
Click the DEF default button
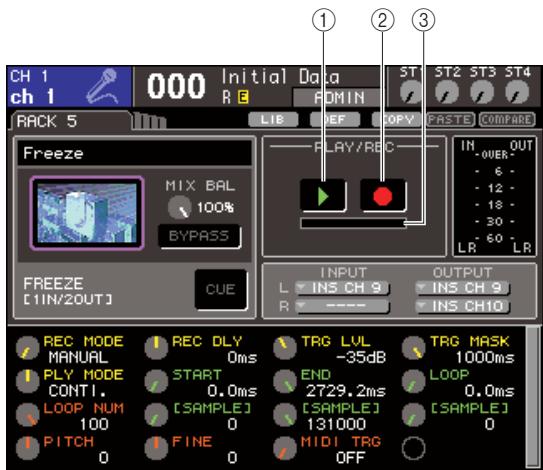[335, 120]
